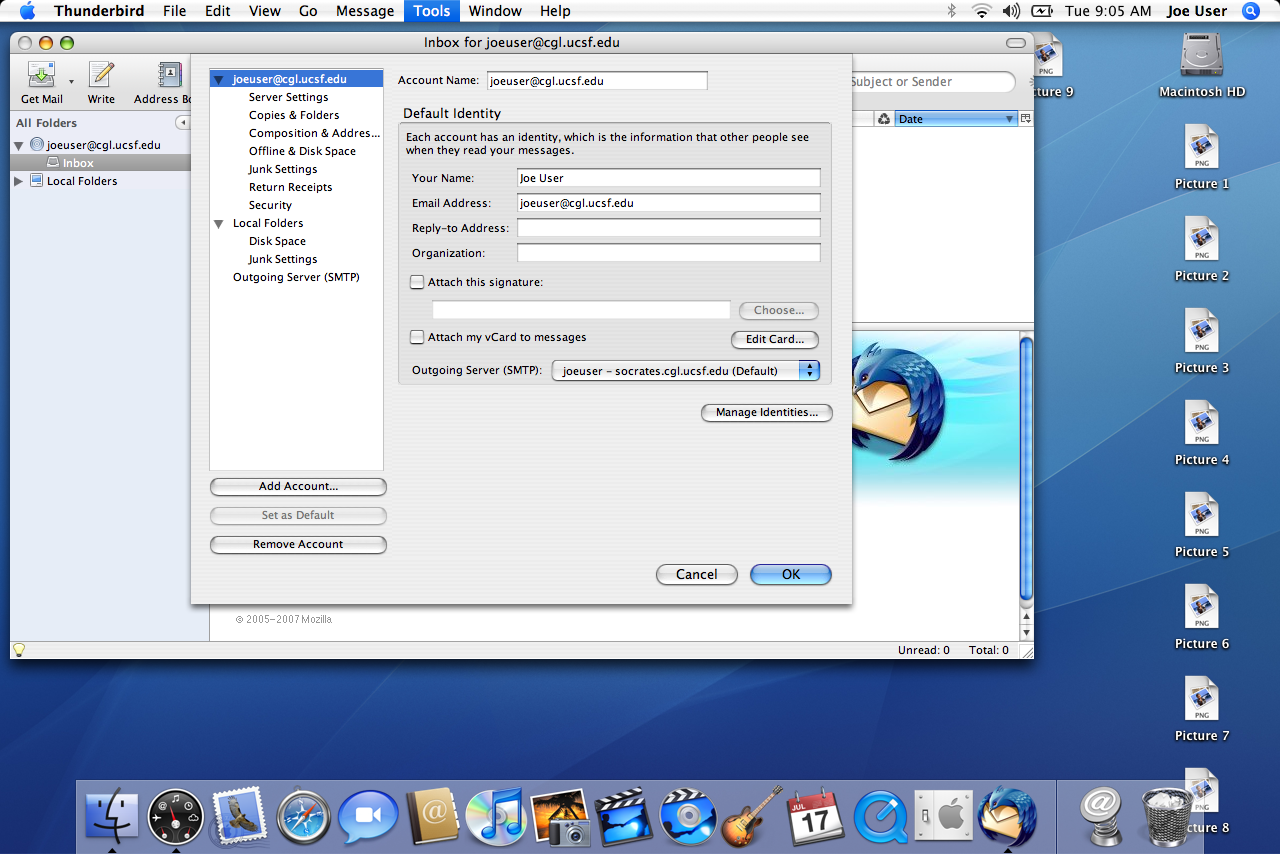
Task: Open the Write new message icon
Action: pyautogui.click(x=101, y=75)
